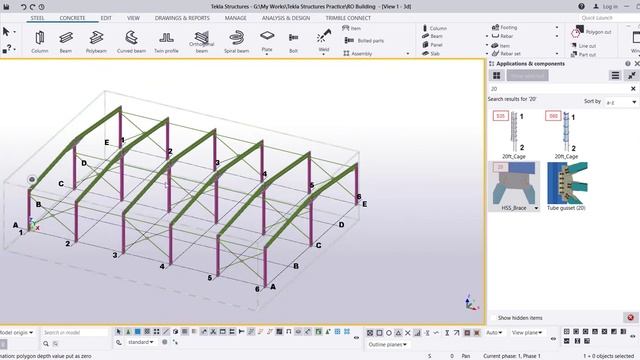Open the Sort by dropdown

621,102
